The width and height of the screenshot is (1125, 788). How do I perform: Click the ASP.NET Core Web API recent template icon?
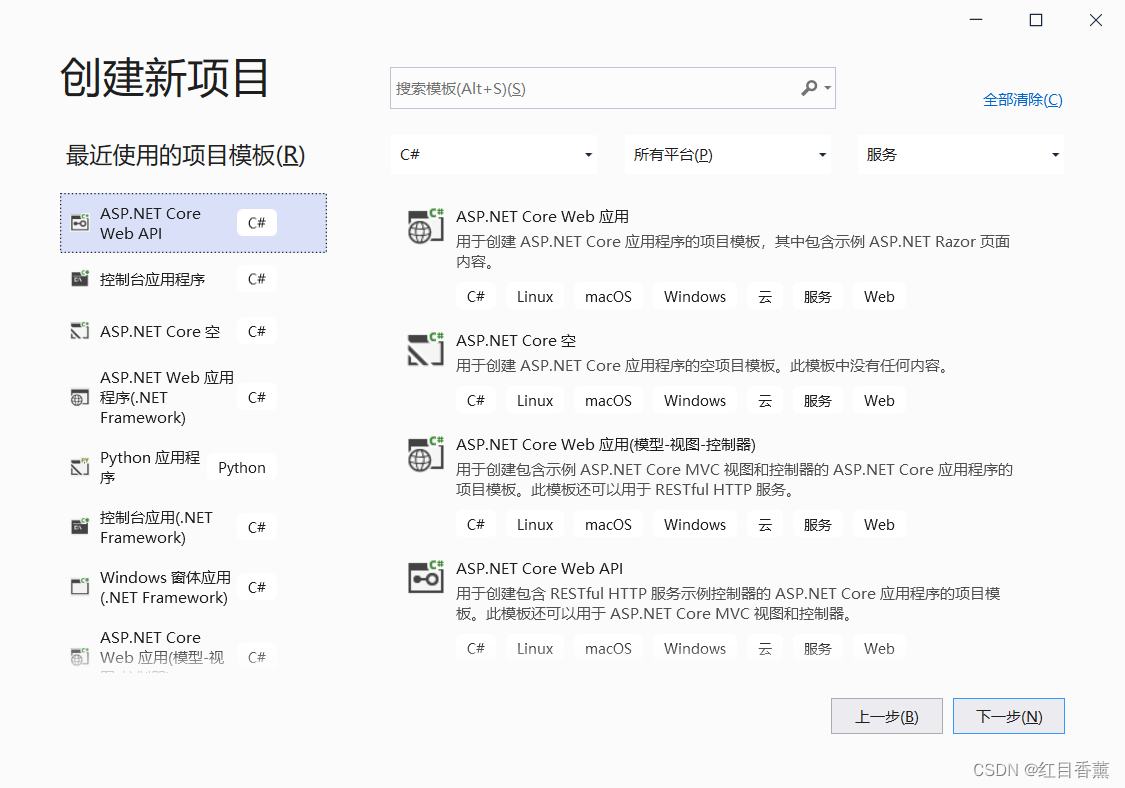(x=80, y=222)
